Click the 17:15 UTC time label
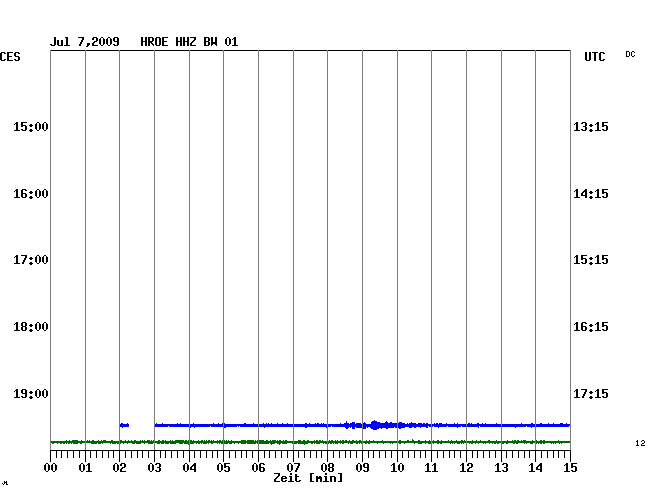The width and height of the screenshot is (650, 494). coord(591,393)
